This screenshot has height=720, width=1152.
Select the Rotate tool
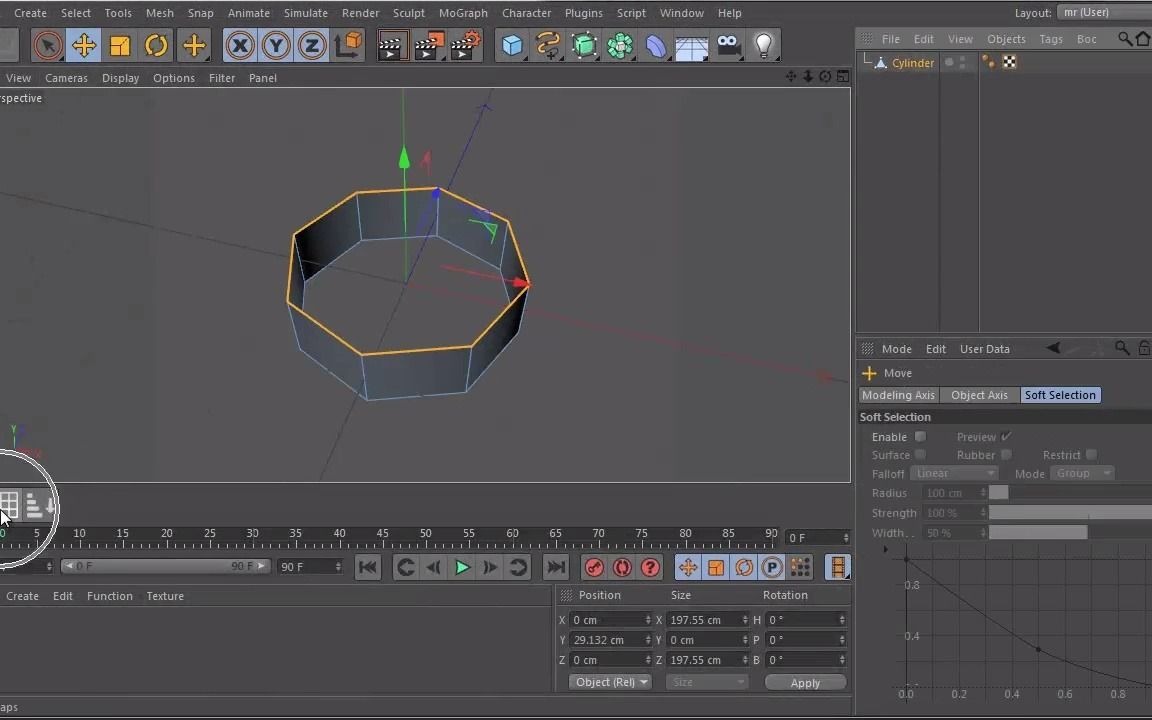coord(156,45)
